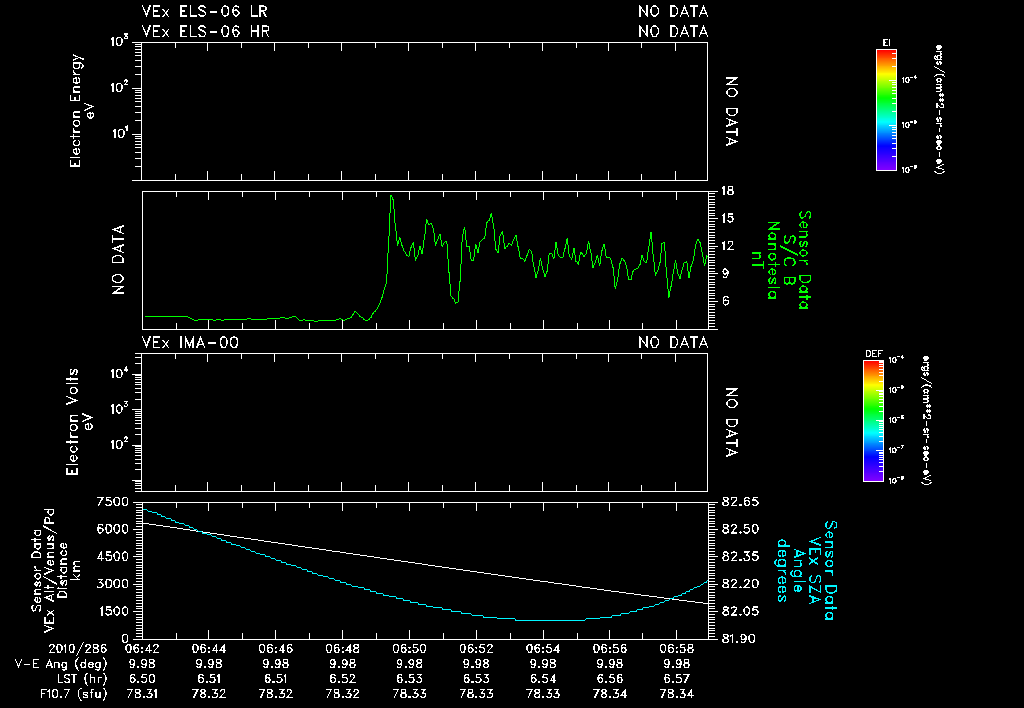Click the 6000 km altitude tick label
Screen dimensions: 1024x708
coord(112,529)
